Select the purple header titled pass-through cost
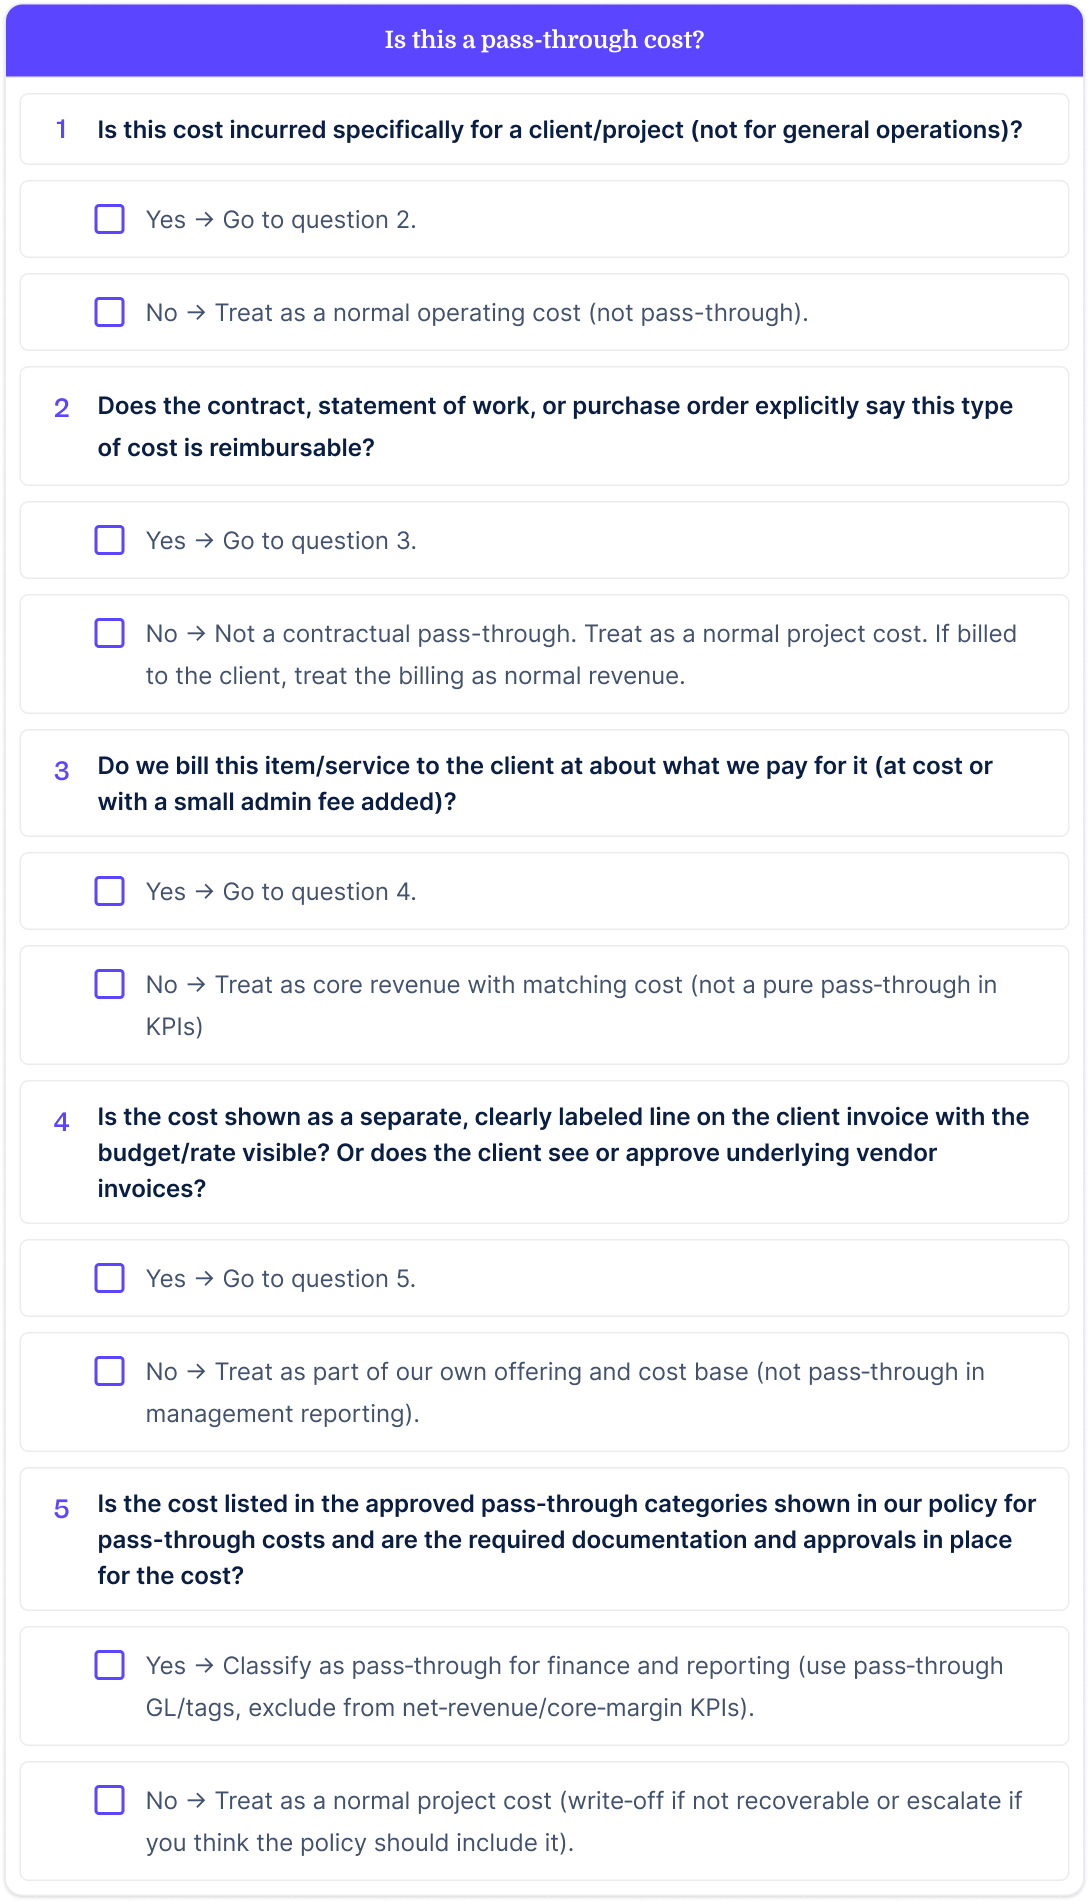This screenshot has width=1089, height=1902. (x=544, y=41)
